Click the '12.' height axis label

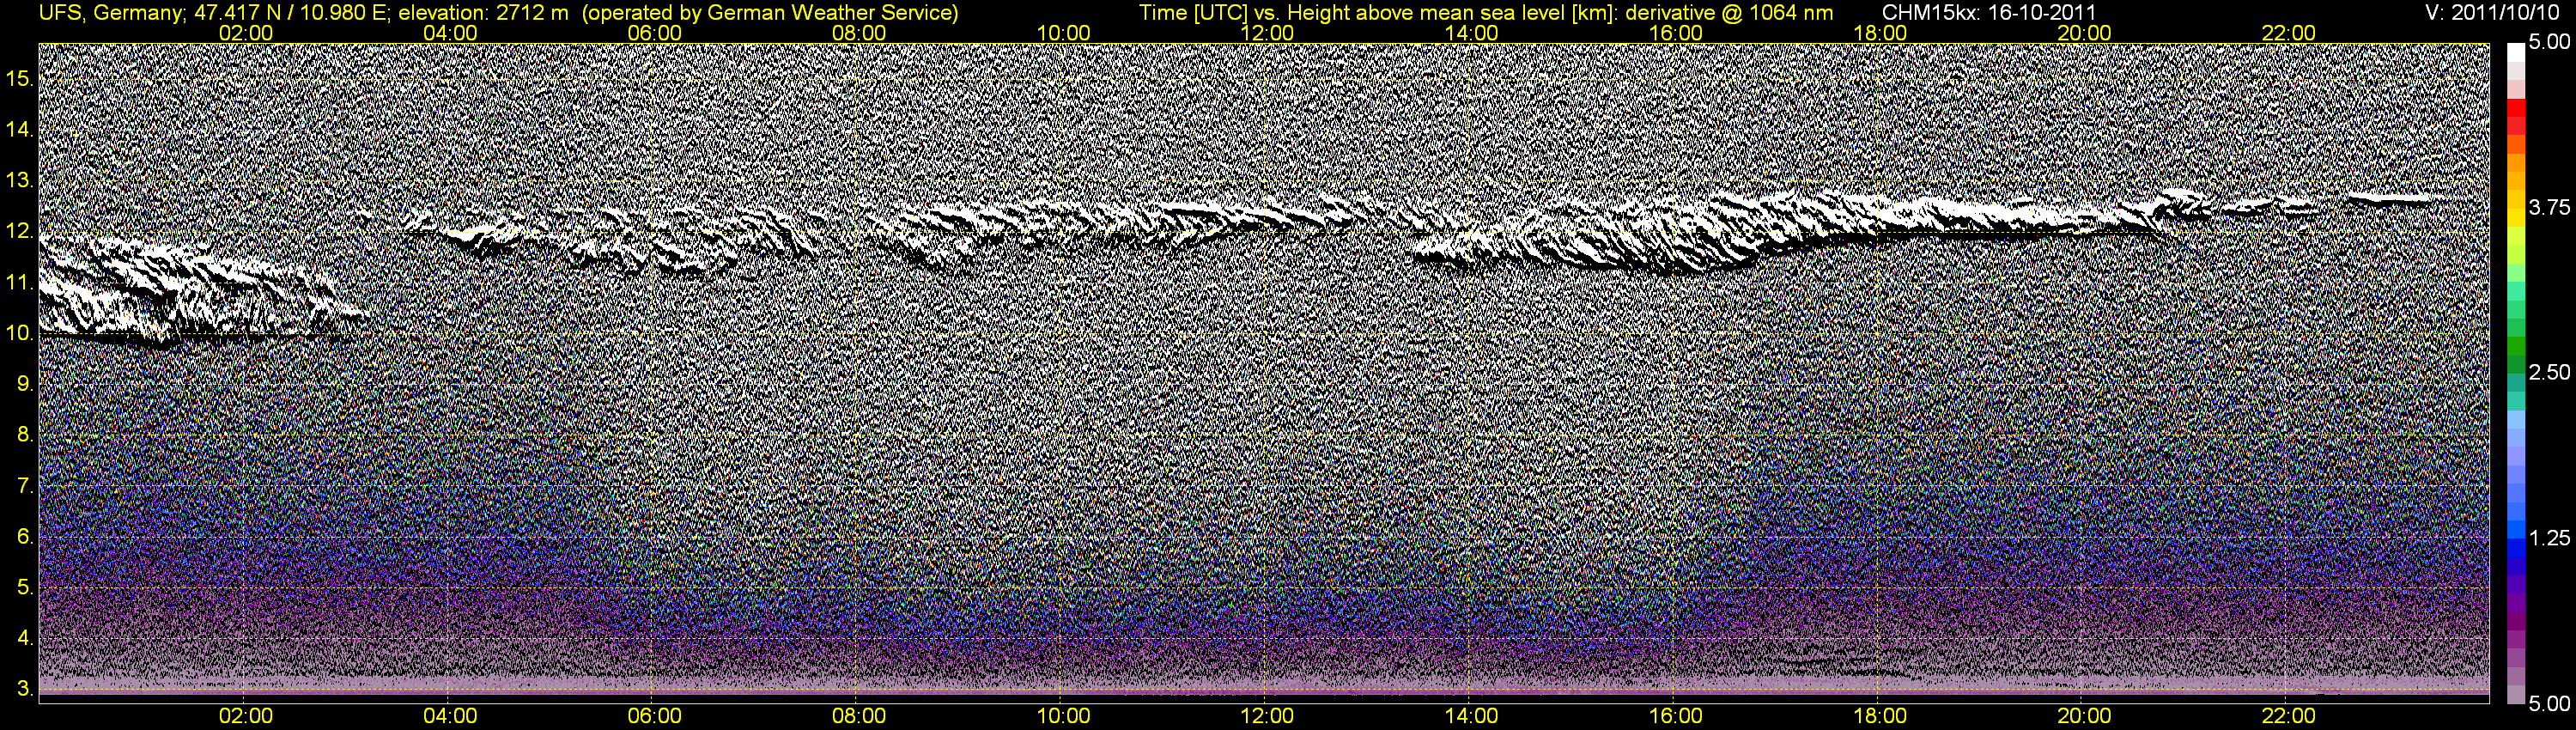point(20,231)
